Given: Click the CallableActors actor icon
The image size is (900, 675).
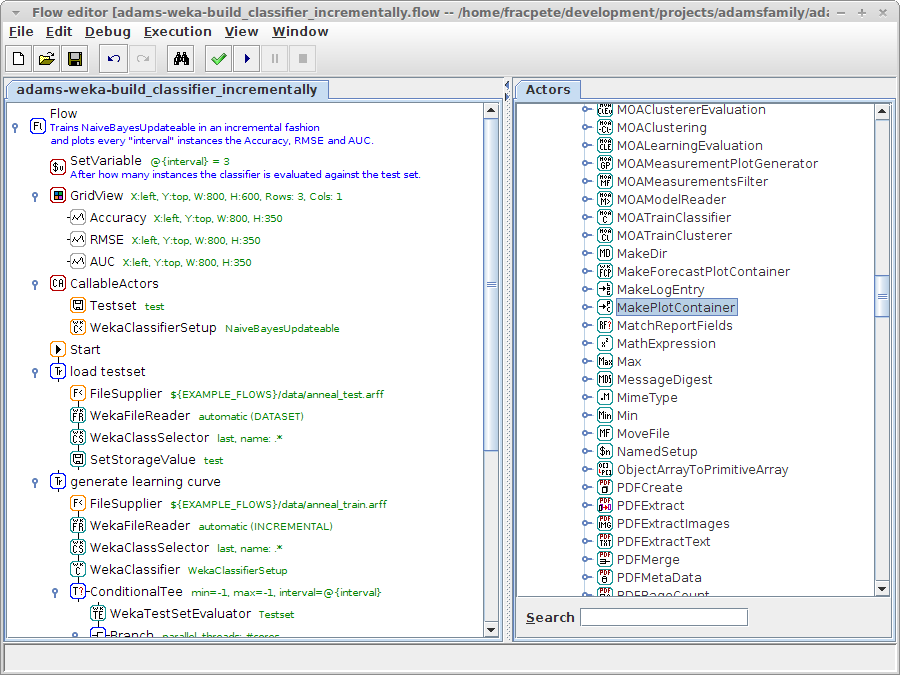Looking at the screenshot, I should point(58,284).
